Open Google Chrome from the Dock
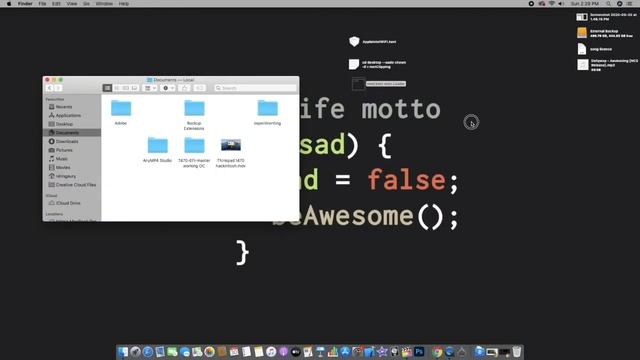Screen dimensions: 640x360 pyautogui.click(x=437, y=352)
